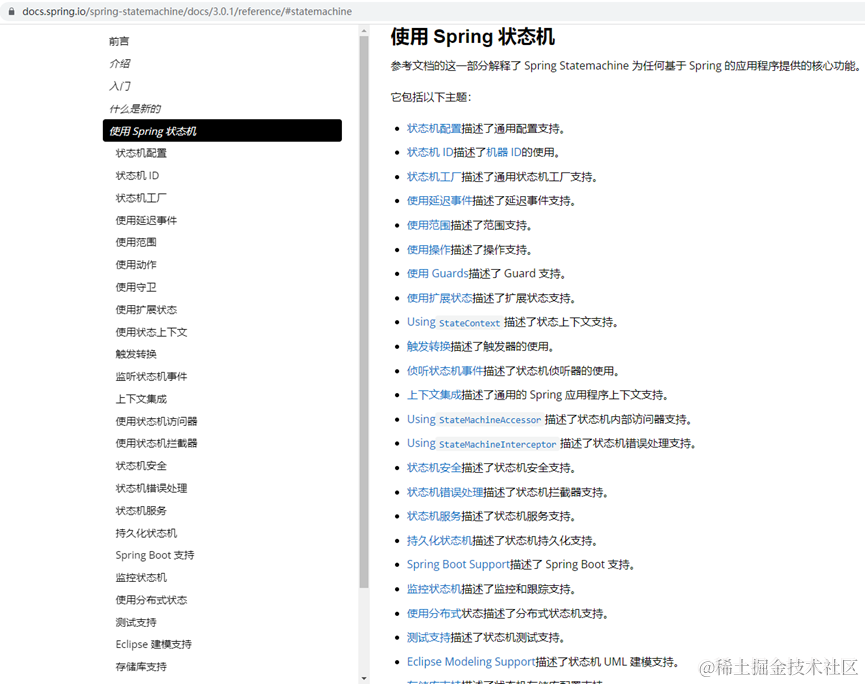Screen dimensions: 865x684
Task: Open 什么是新的 in the sidebar
Action: [135, 109]
